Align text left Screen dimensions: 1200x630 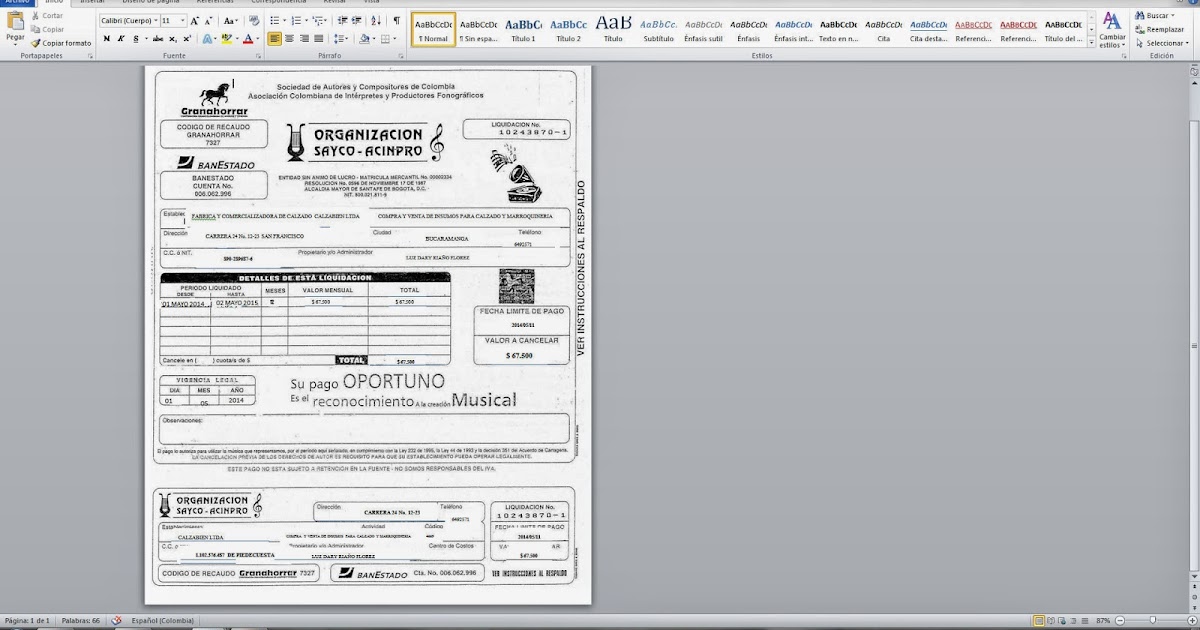coord(274,39)
